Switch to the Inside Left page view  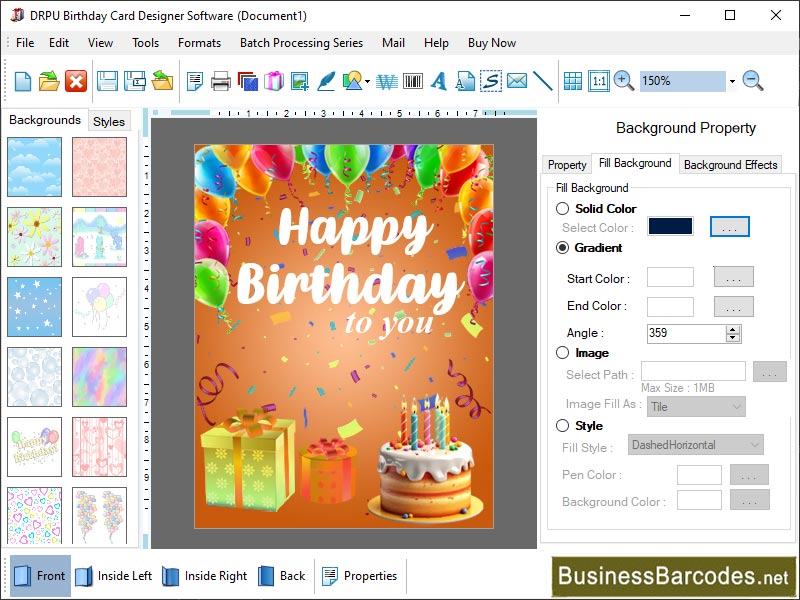[113, 576]
